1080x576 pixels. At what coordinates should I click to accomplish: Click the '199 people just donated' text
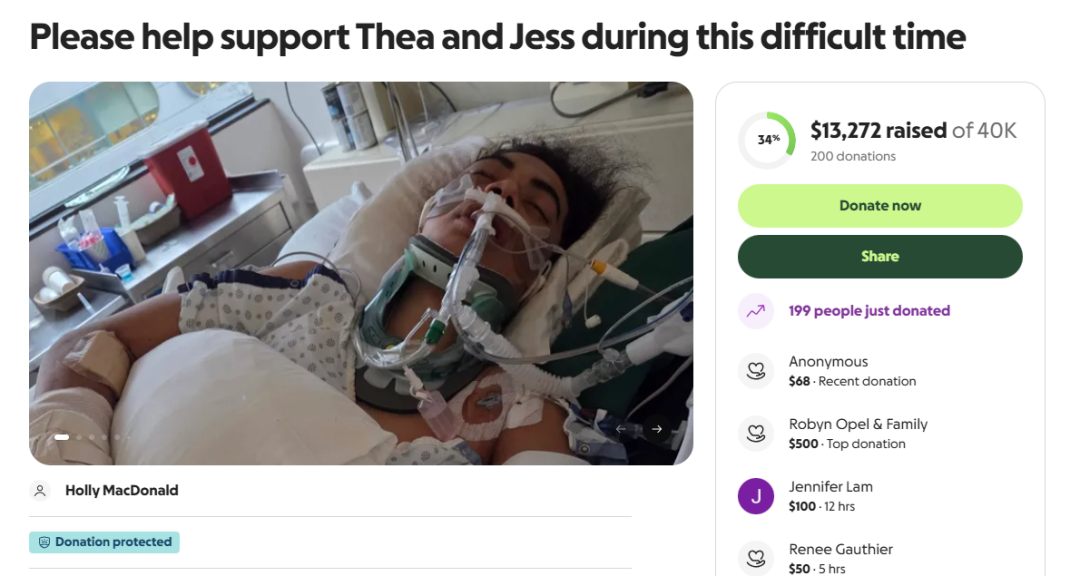pyautogui.click(x=869, y=311)
